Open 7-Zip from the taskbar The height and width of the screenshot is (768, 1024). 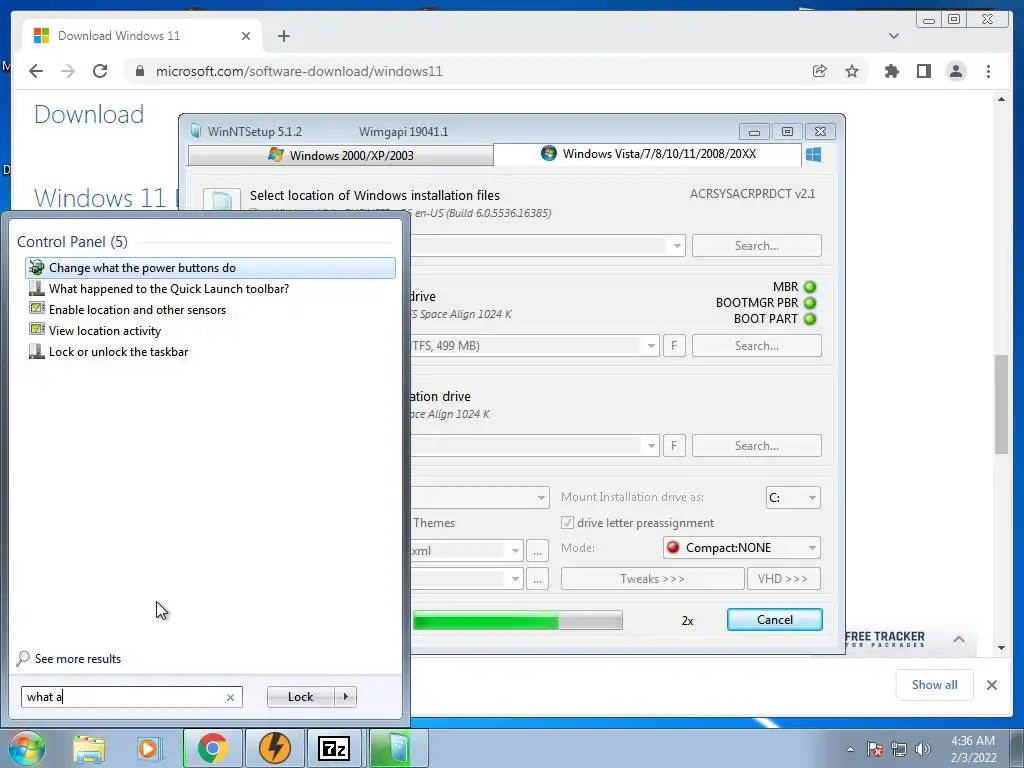coord(334,748)
